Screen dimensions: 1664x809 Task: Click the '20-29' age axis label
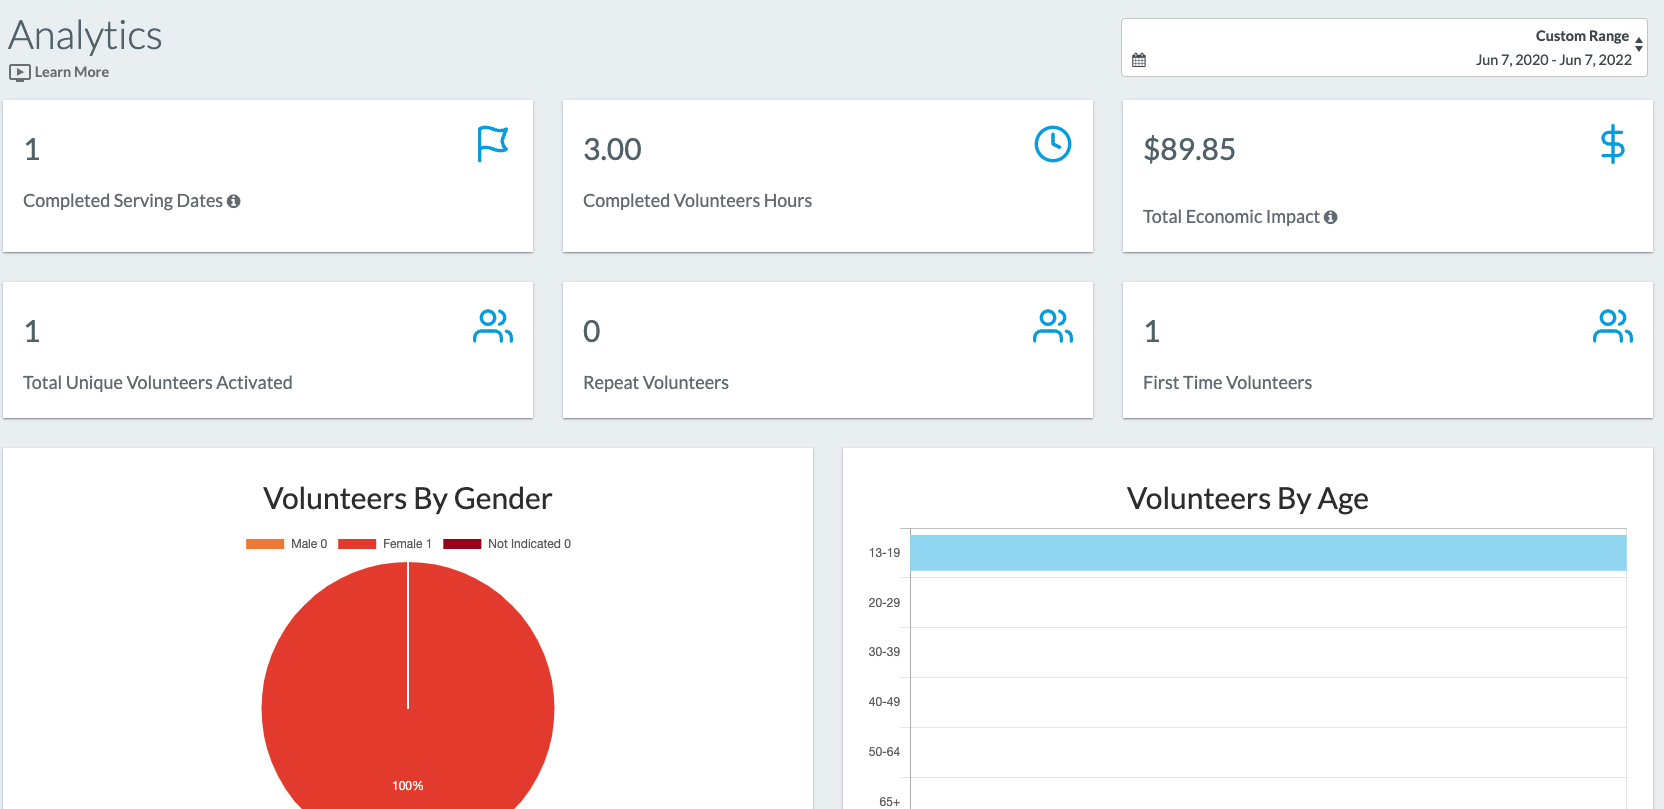(x=884, y=603)
